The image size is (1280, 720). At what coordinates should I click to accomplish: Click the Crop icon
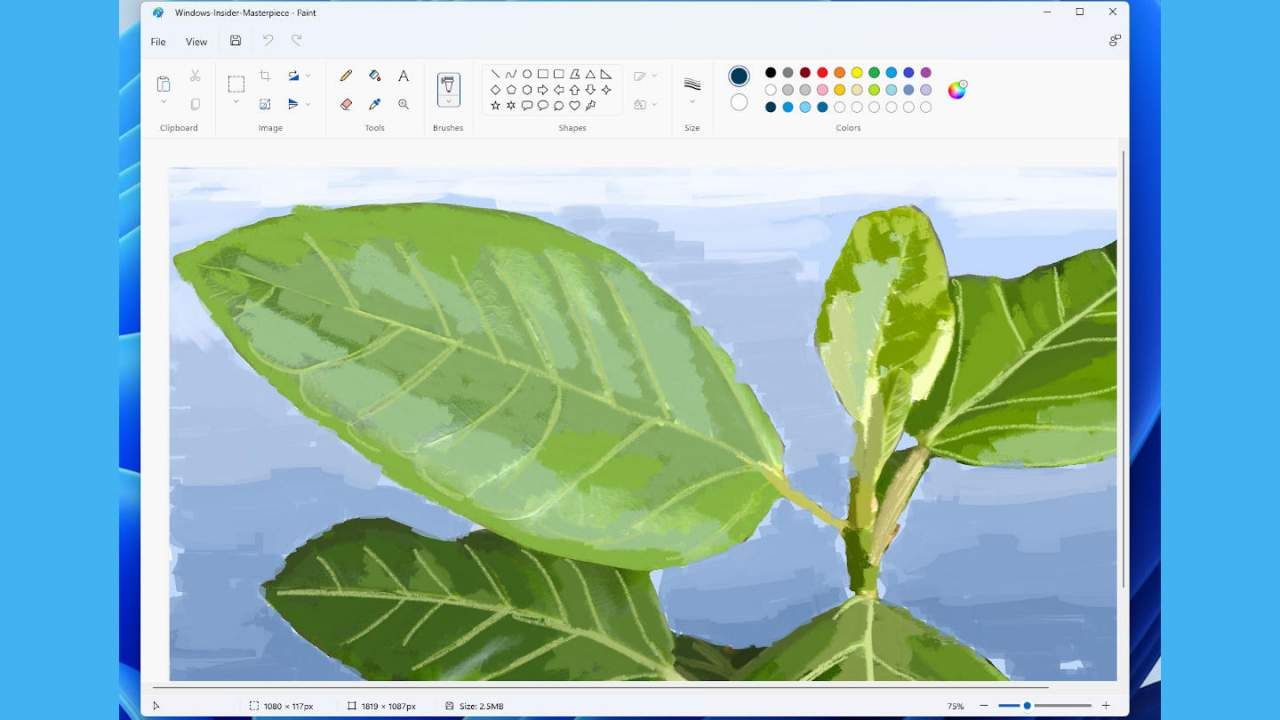pyautogui.click(x=265, y=76)
